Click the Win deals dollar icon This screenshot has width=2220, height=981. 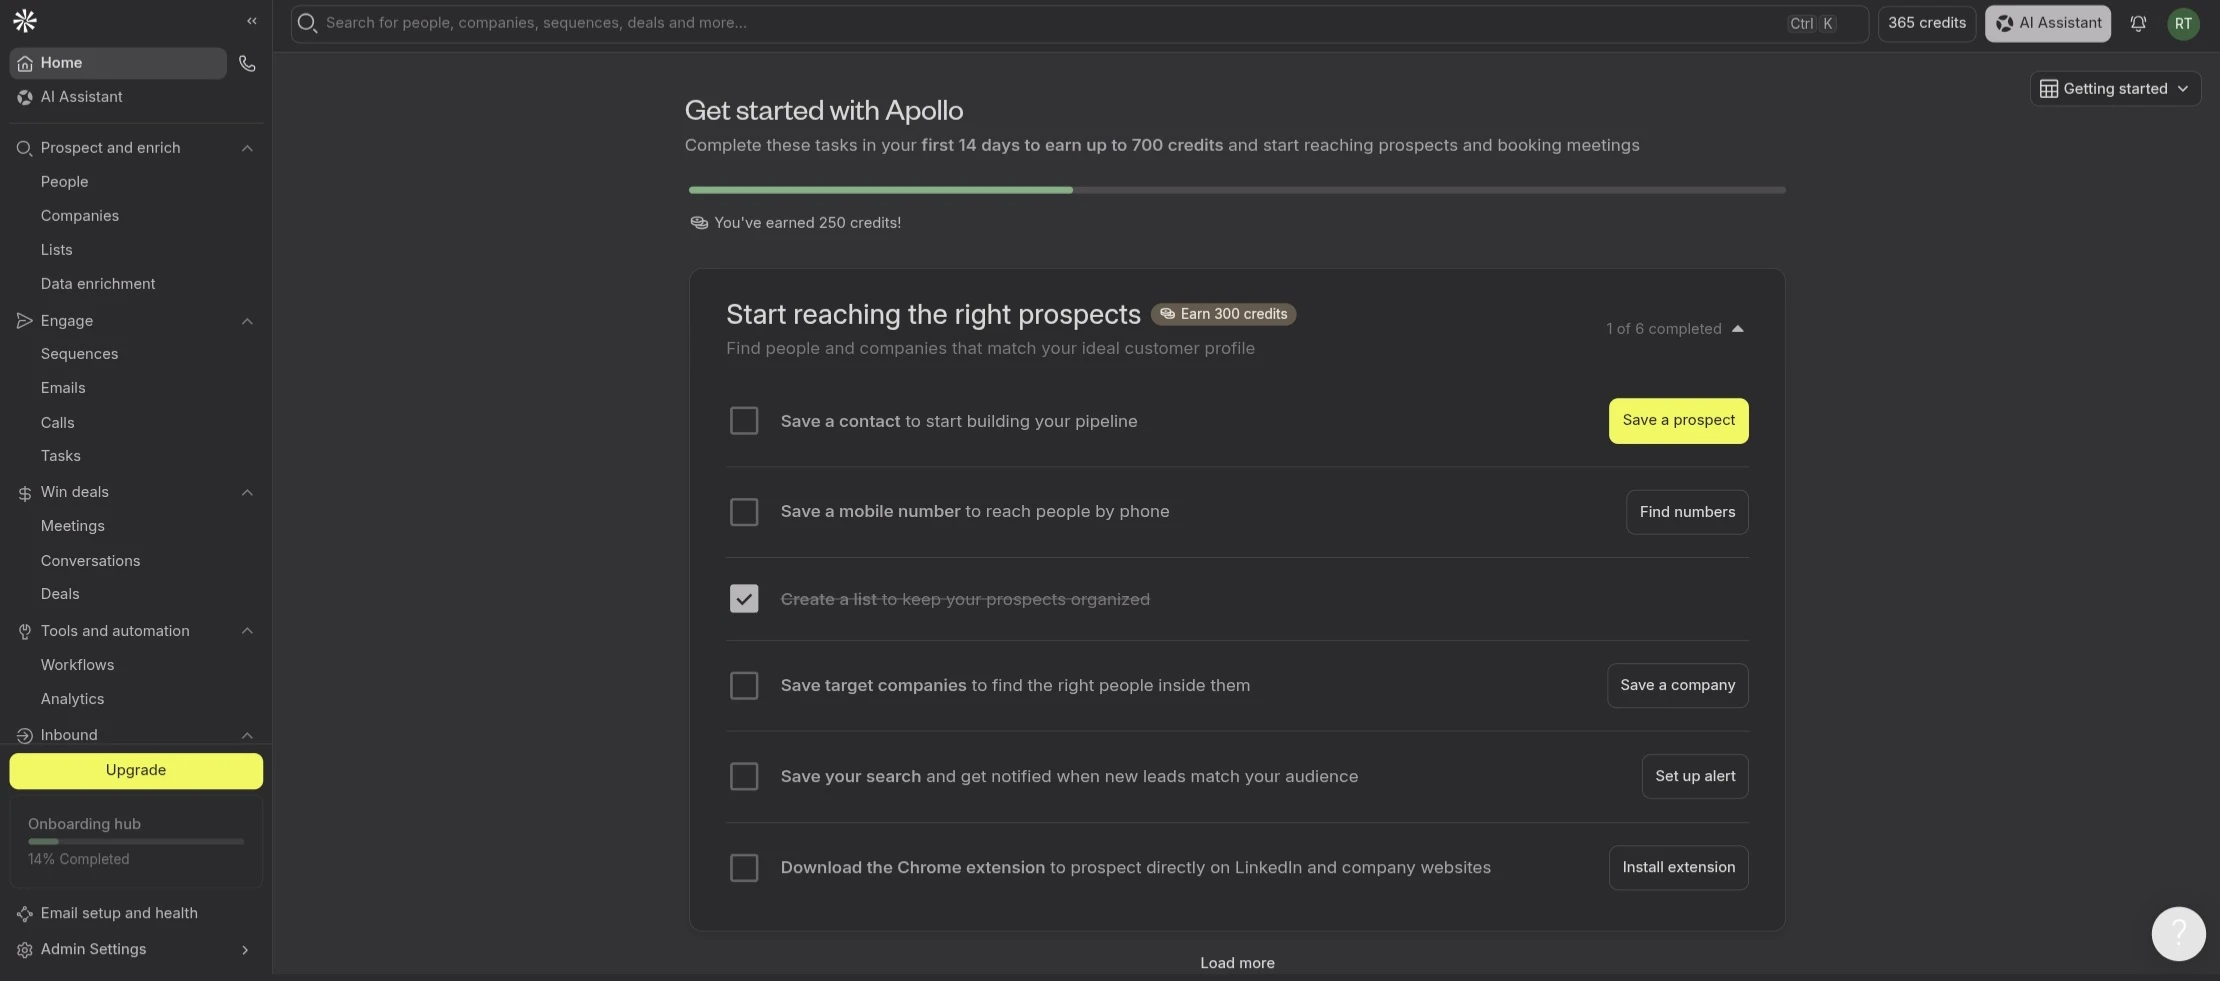25,492
